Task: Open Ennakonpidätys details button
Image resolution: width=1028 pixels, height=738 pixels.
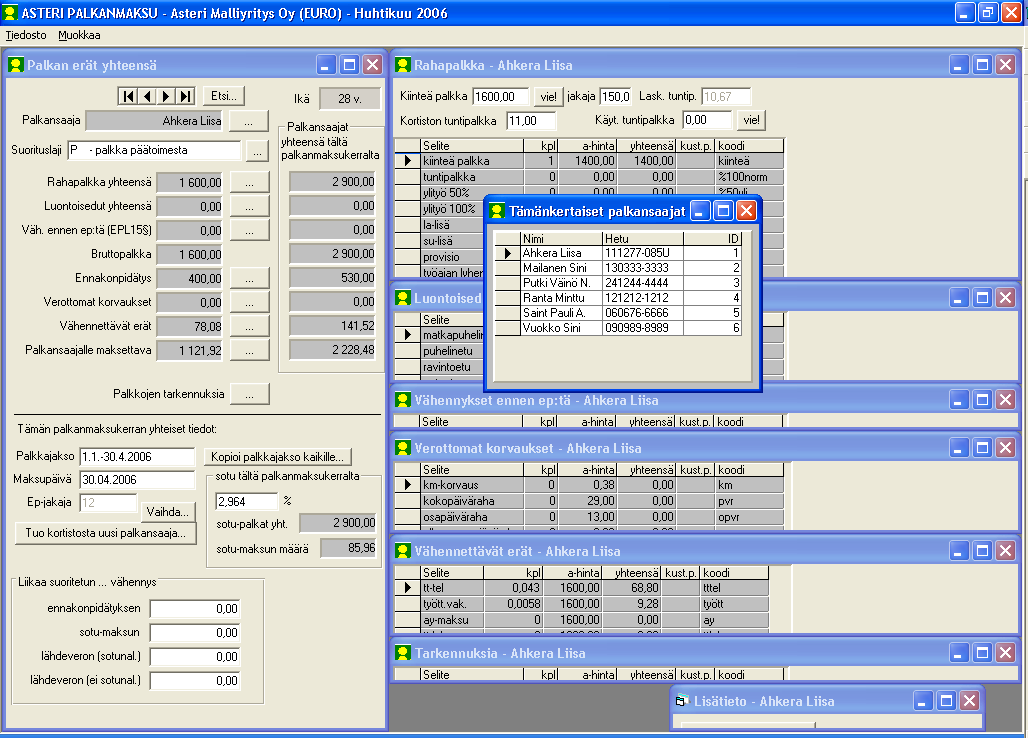Action: point(249,279)
